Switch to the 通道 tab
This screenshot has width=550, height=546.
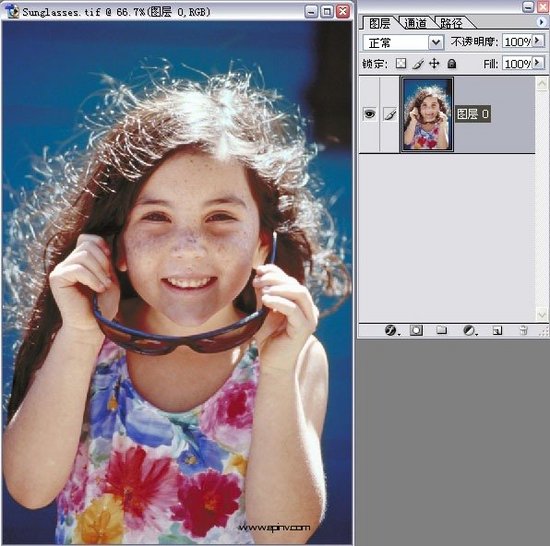point(415,23)
